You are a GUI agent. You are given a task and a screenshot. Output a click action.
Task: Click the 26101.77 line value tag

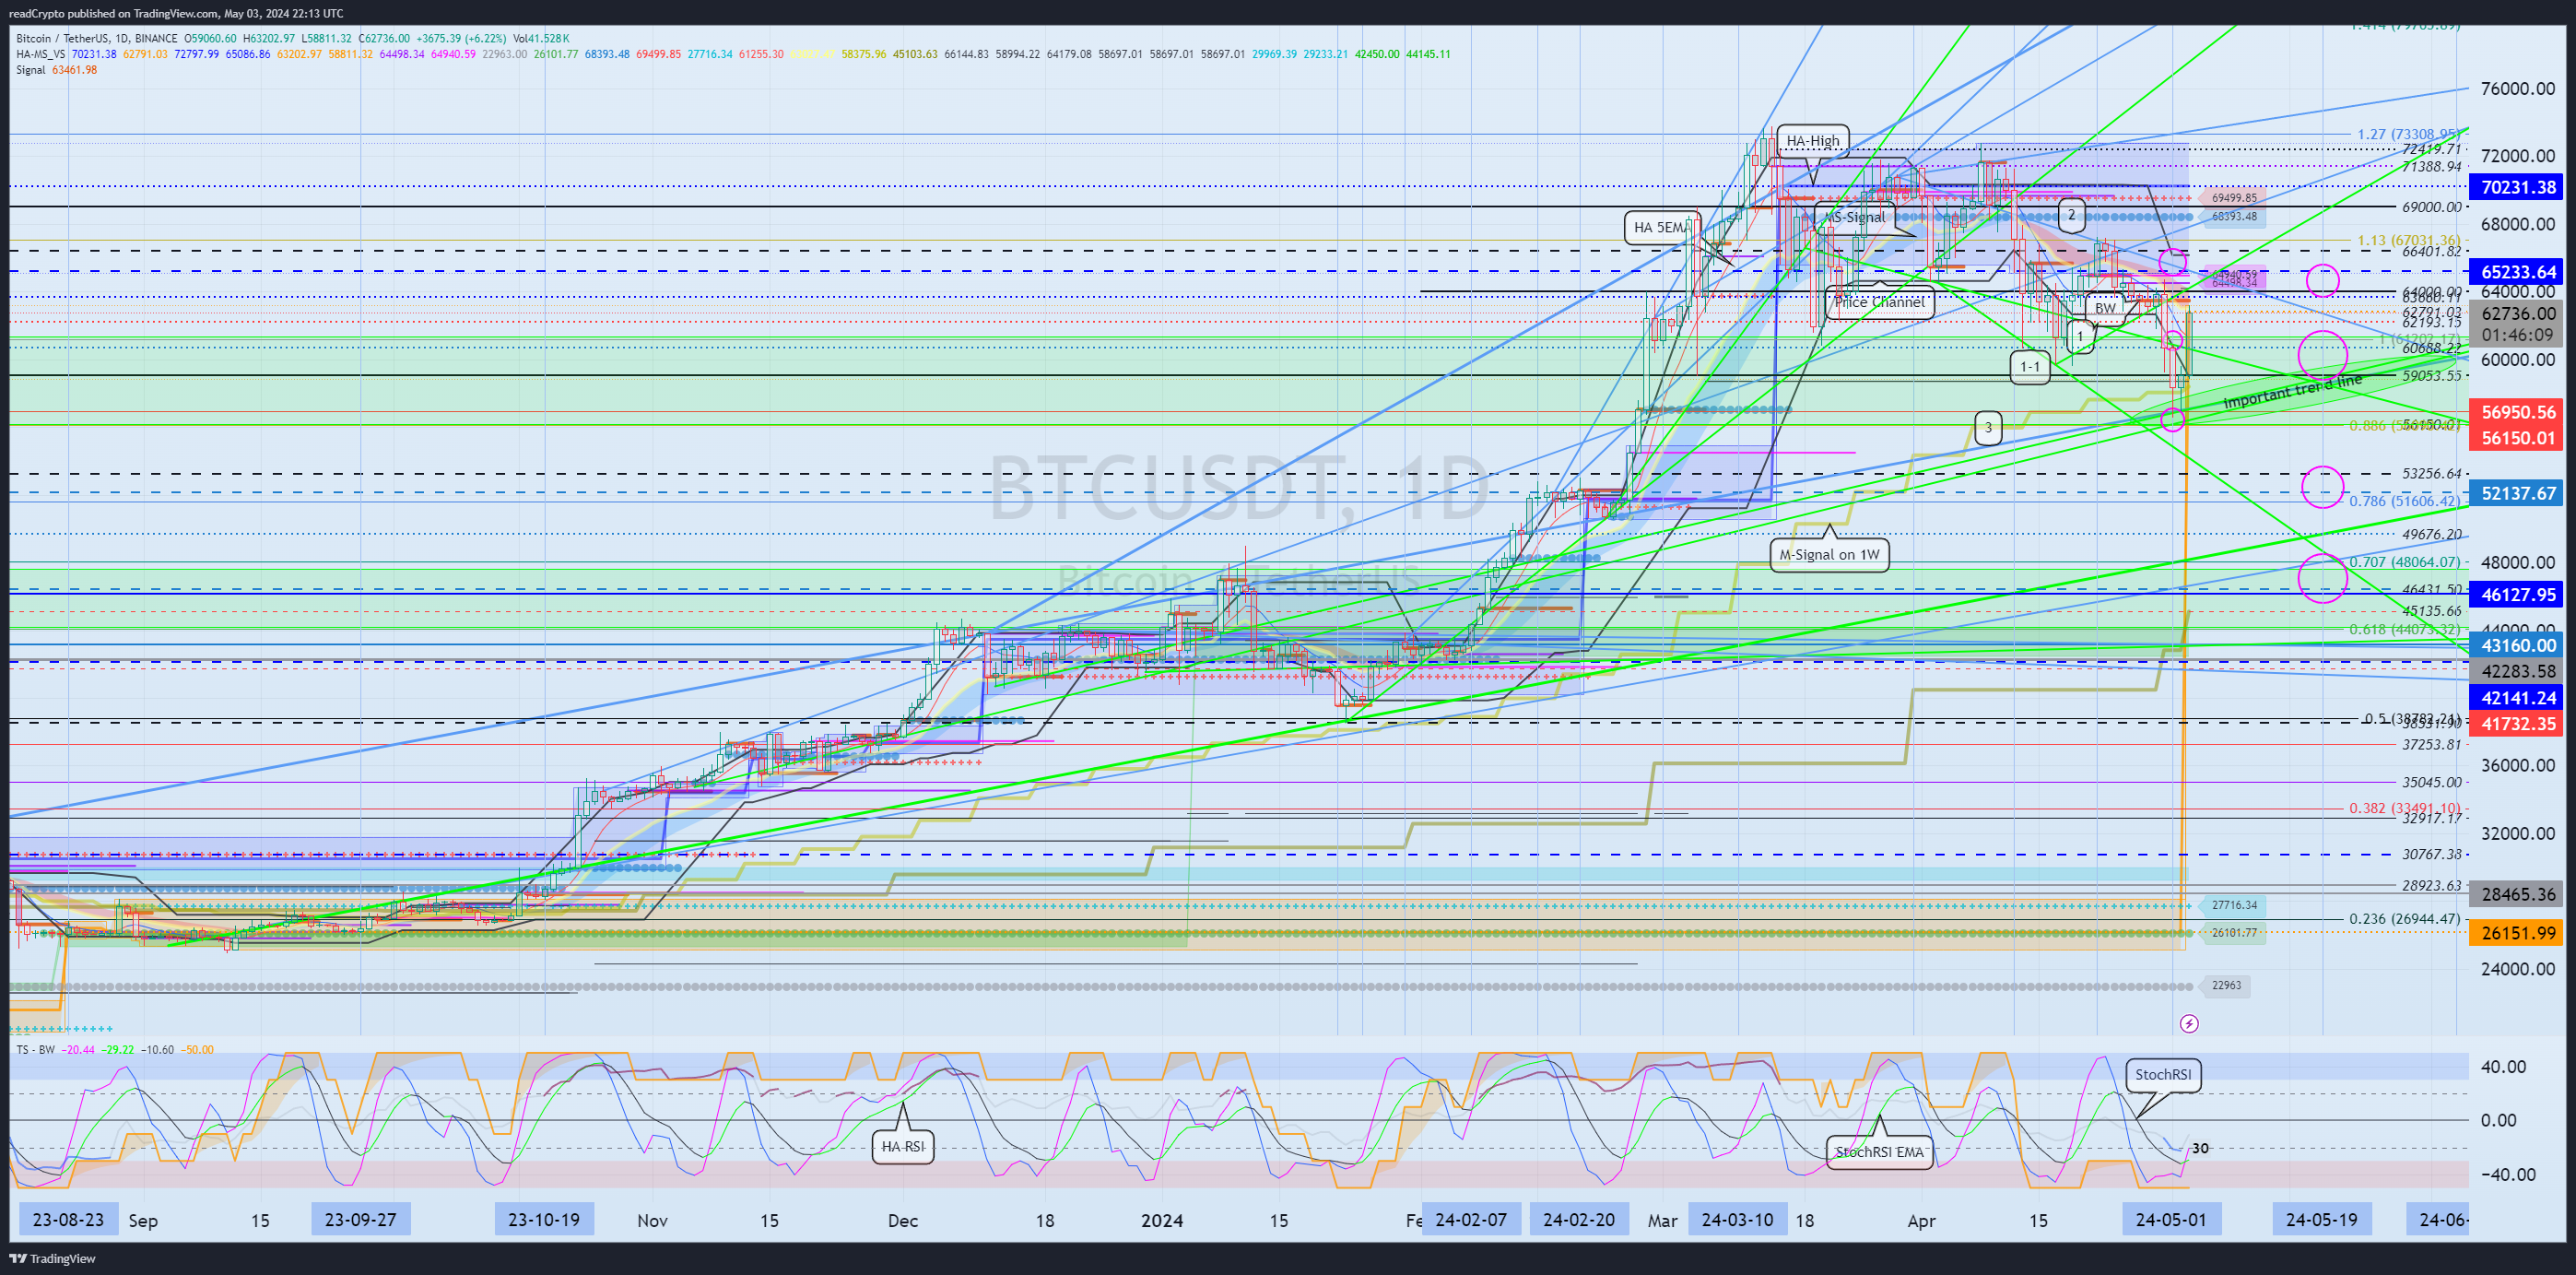tap(2234, 933)
